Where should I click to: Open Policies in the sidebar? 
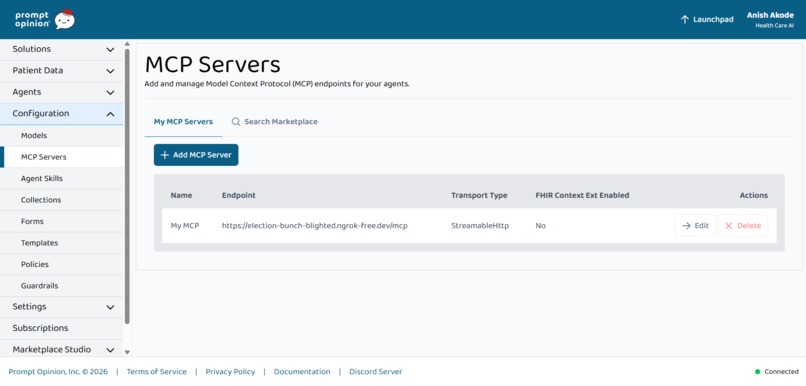tap(62, 264)
